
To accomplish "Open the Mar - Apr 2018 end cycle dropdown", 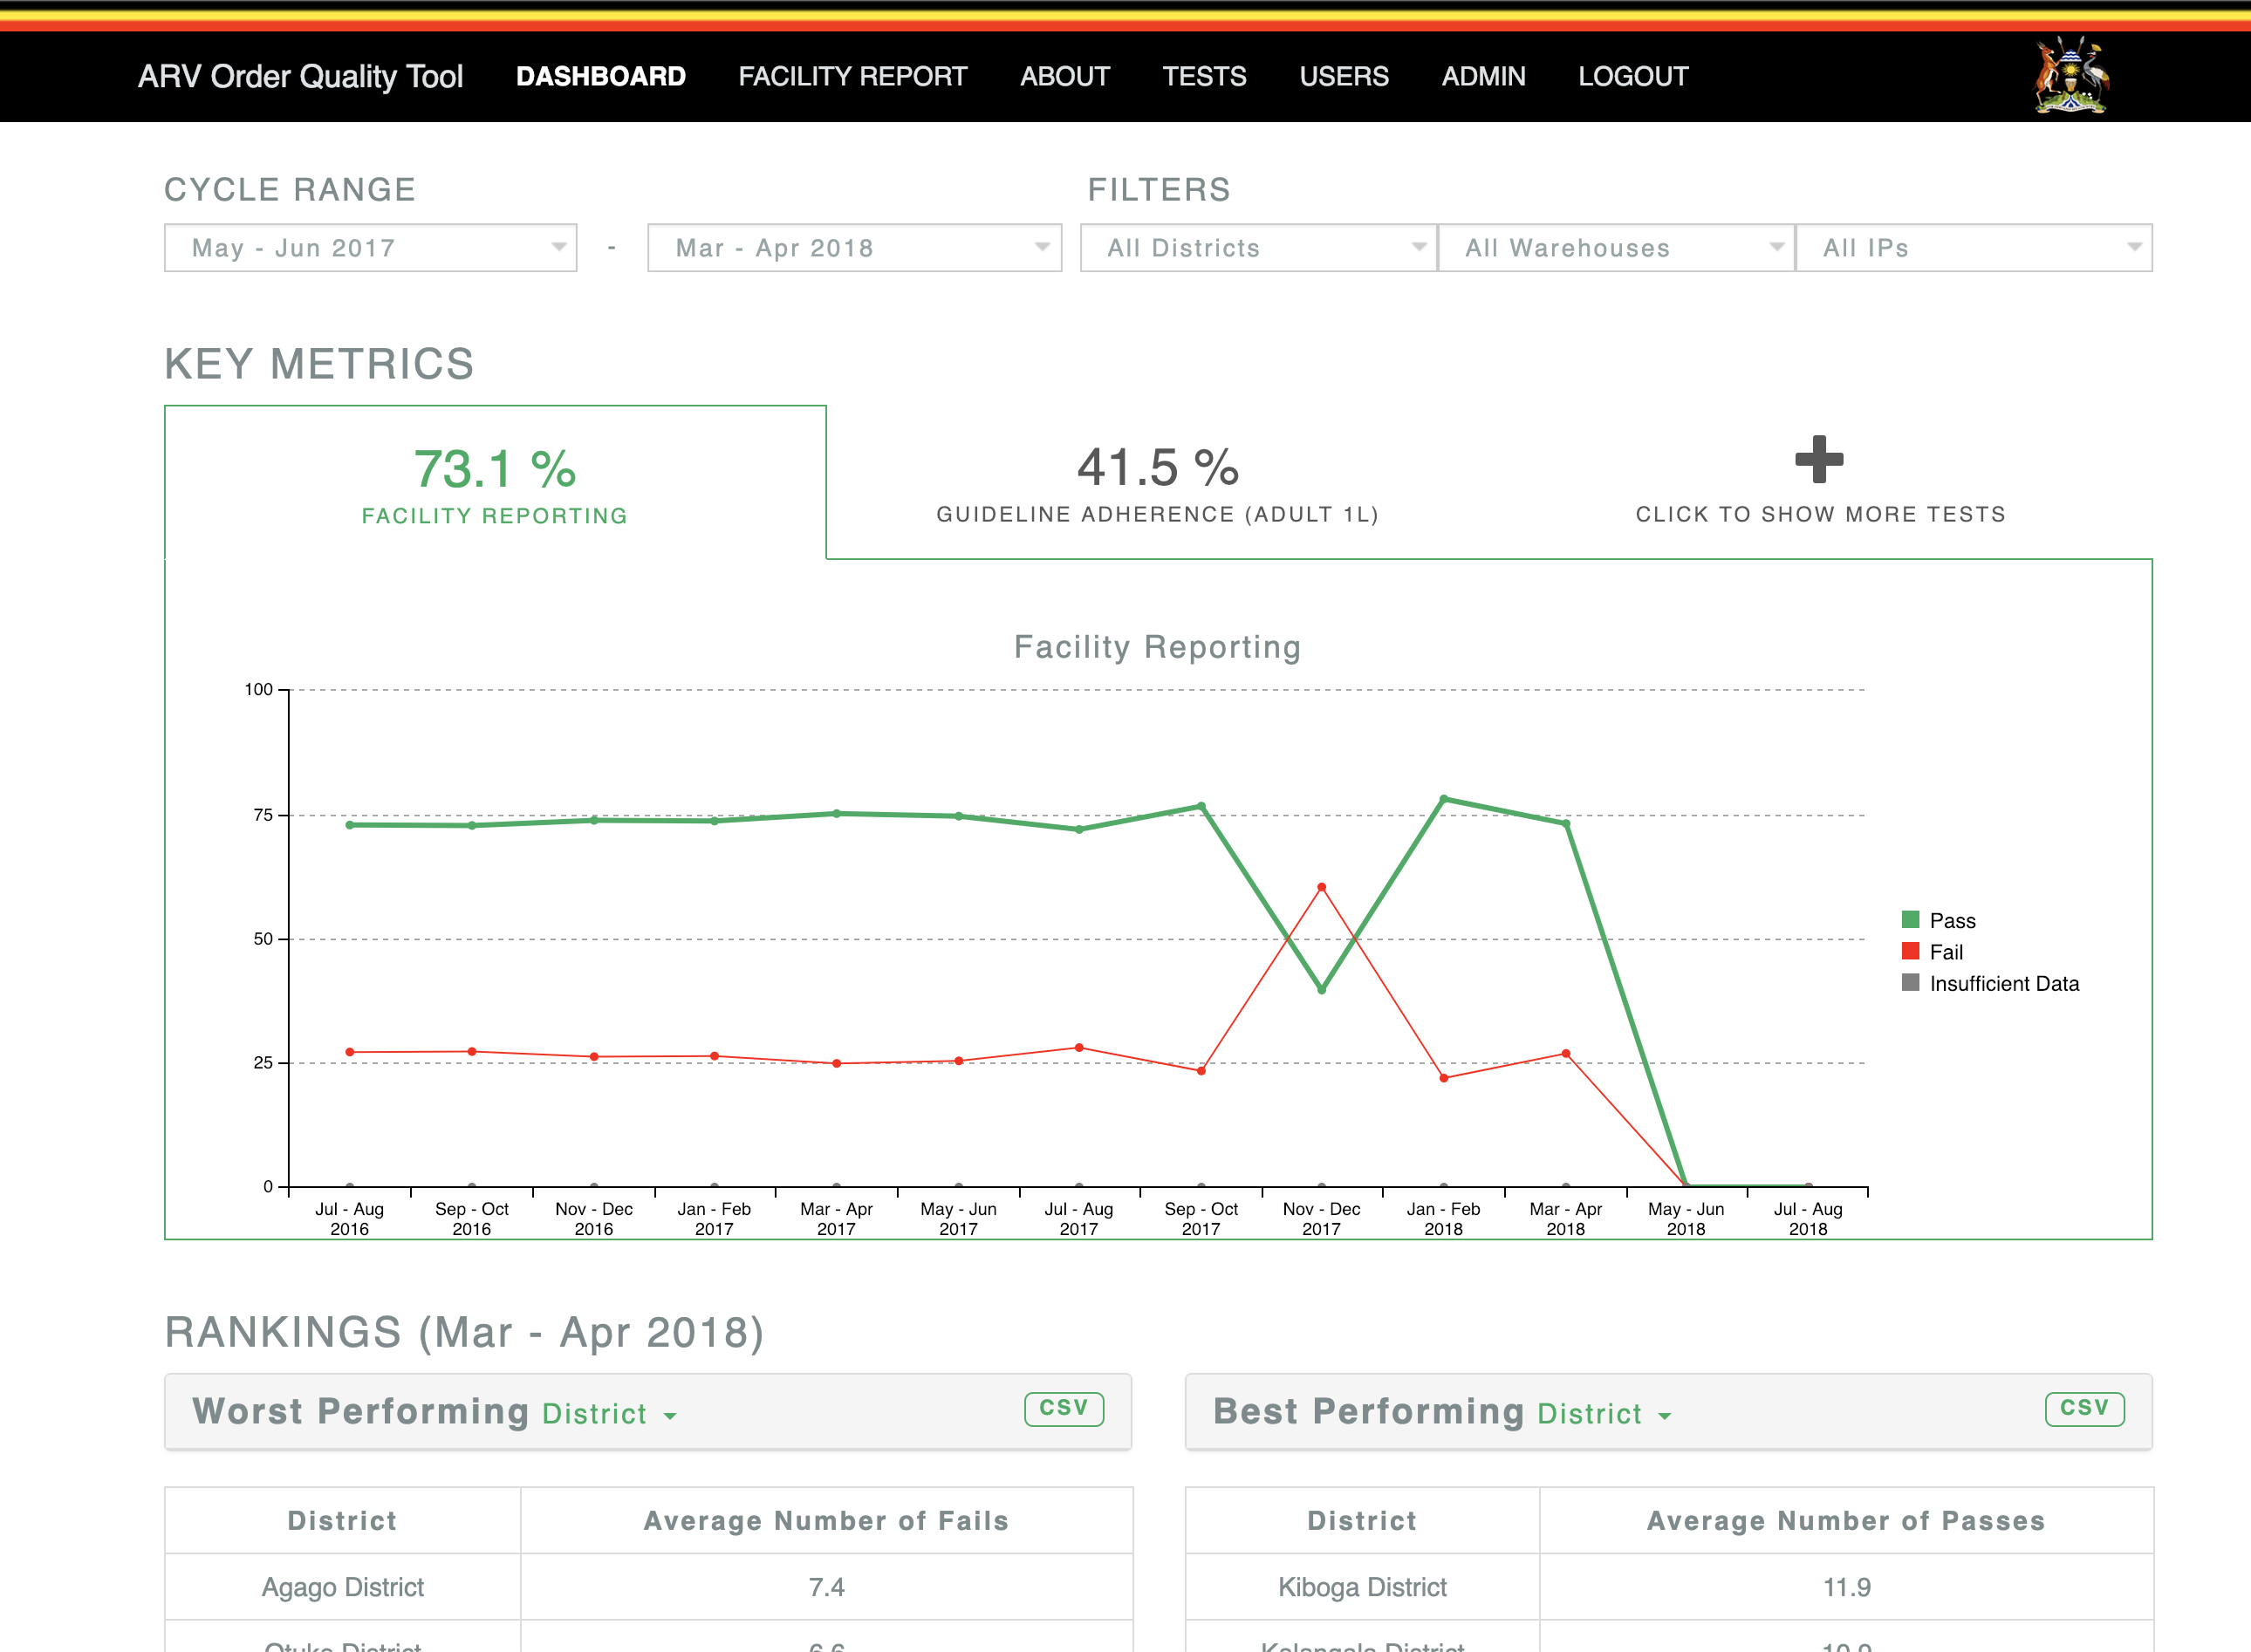I will coord(854,248).
